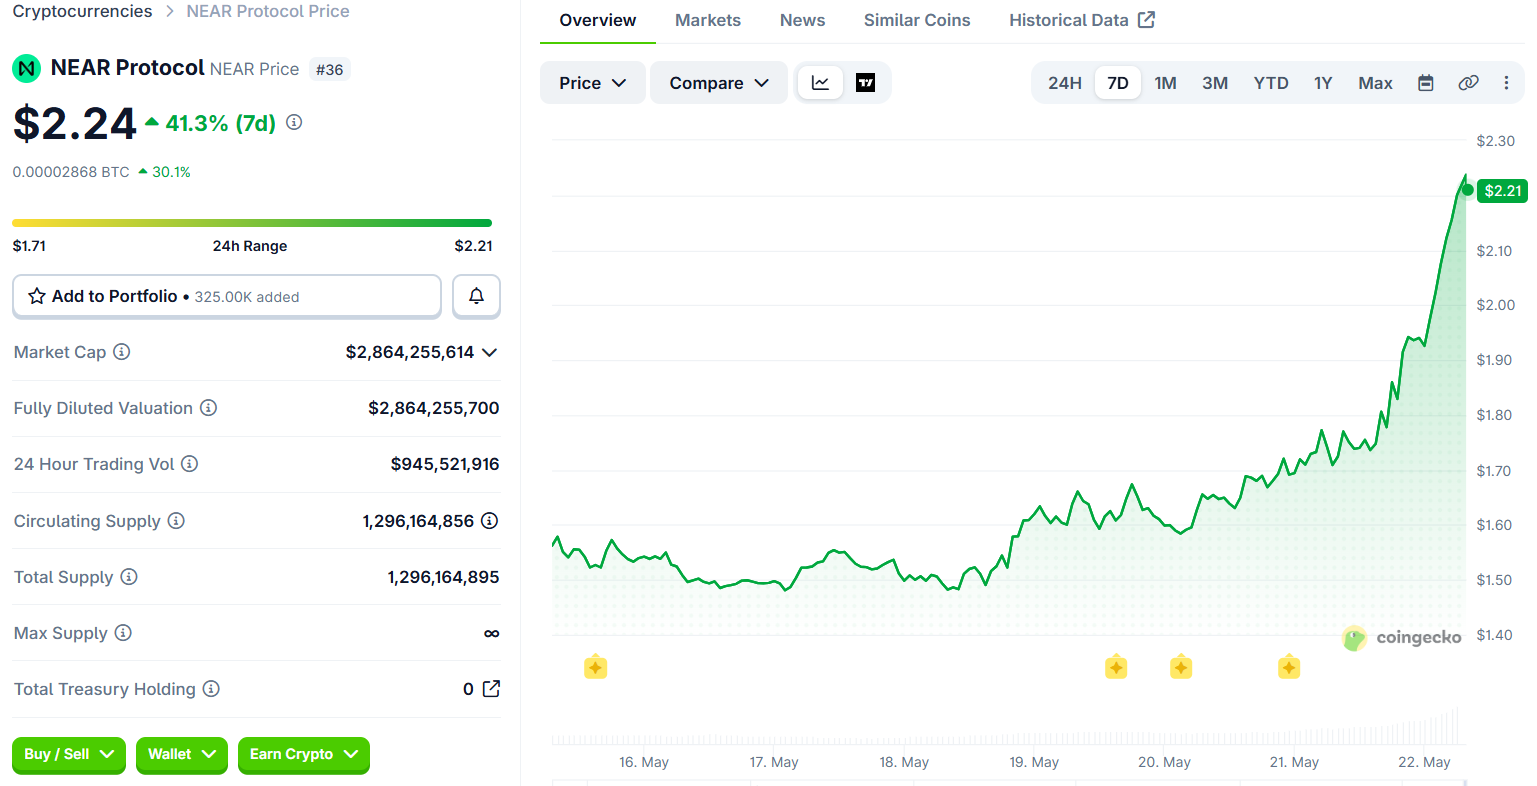Select 7D chart range
Image resolution: width=1537 pixels, height=786 pixels.
click(x=1118, y=83)
